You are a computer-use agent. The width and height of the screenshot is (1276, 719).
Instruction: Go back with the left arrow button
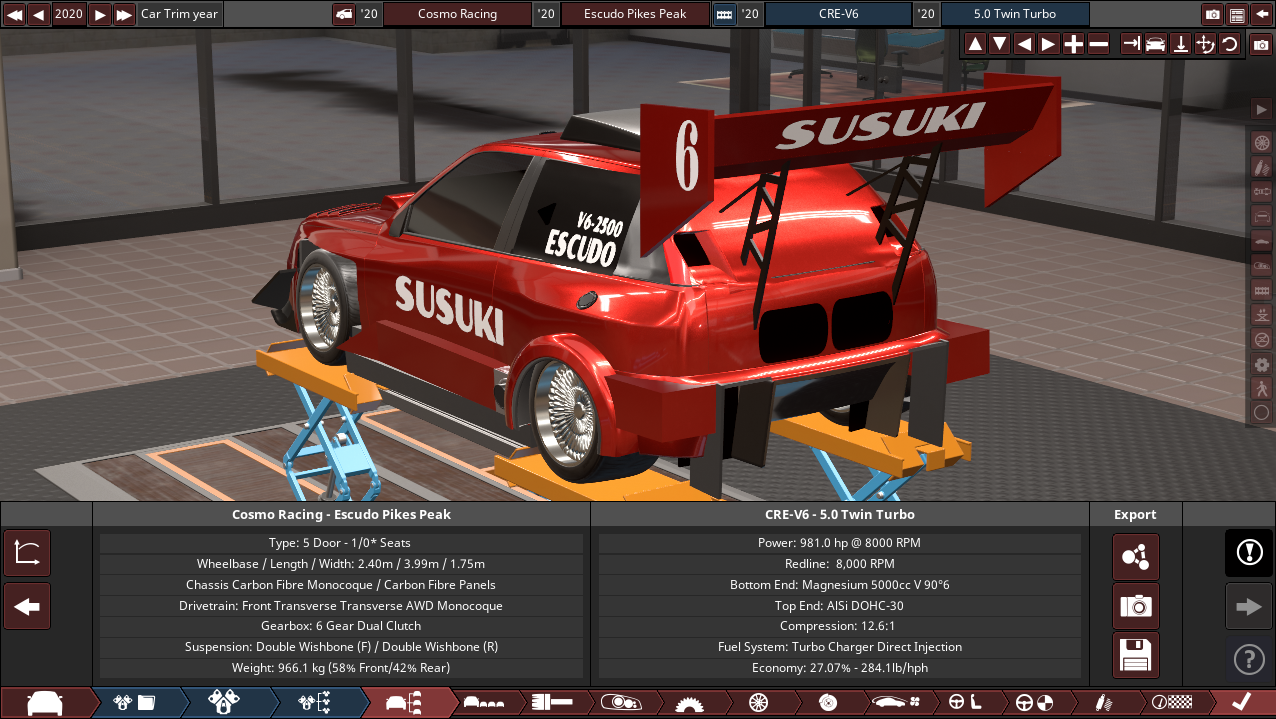(27, 606)
